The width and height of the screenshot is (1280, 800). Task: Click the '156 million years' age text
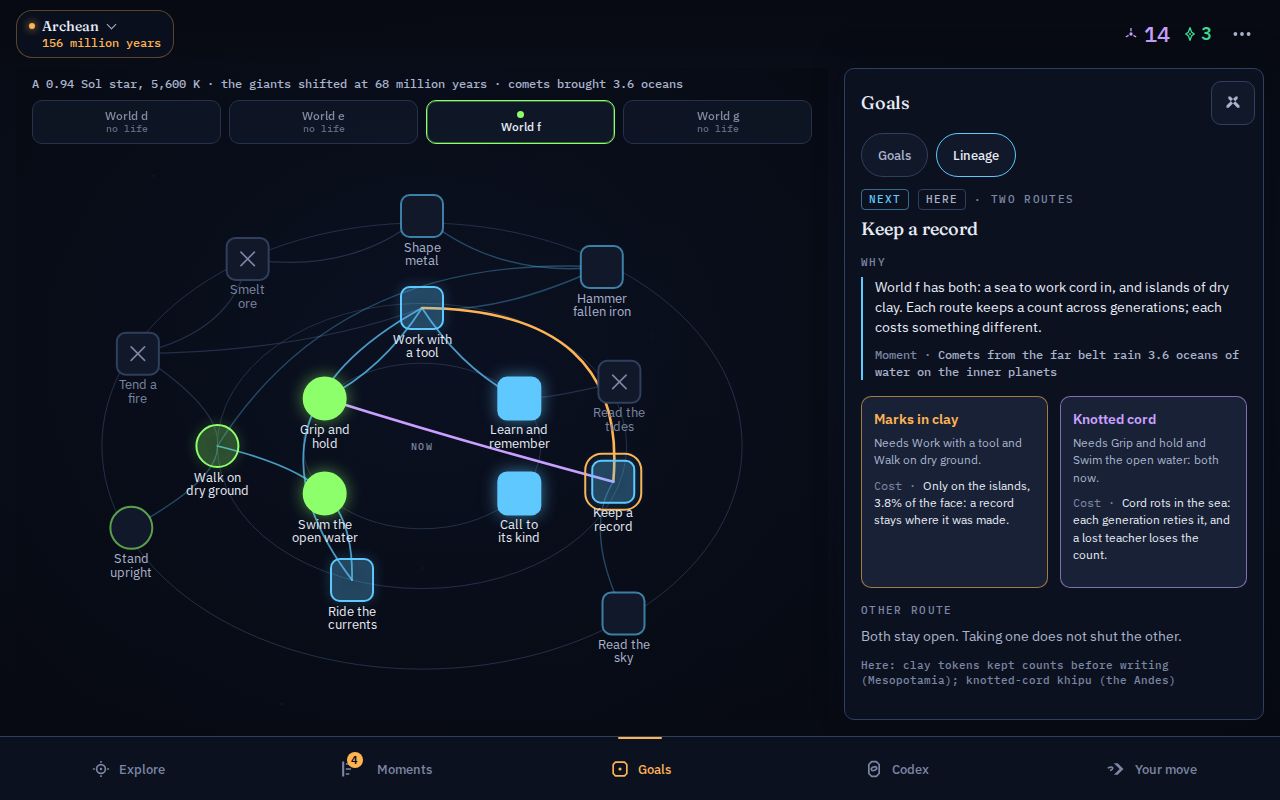(101, 43)
